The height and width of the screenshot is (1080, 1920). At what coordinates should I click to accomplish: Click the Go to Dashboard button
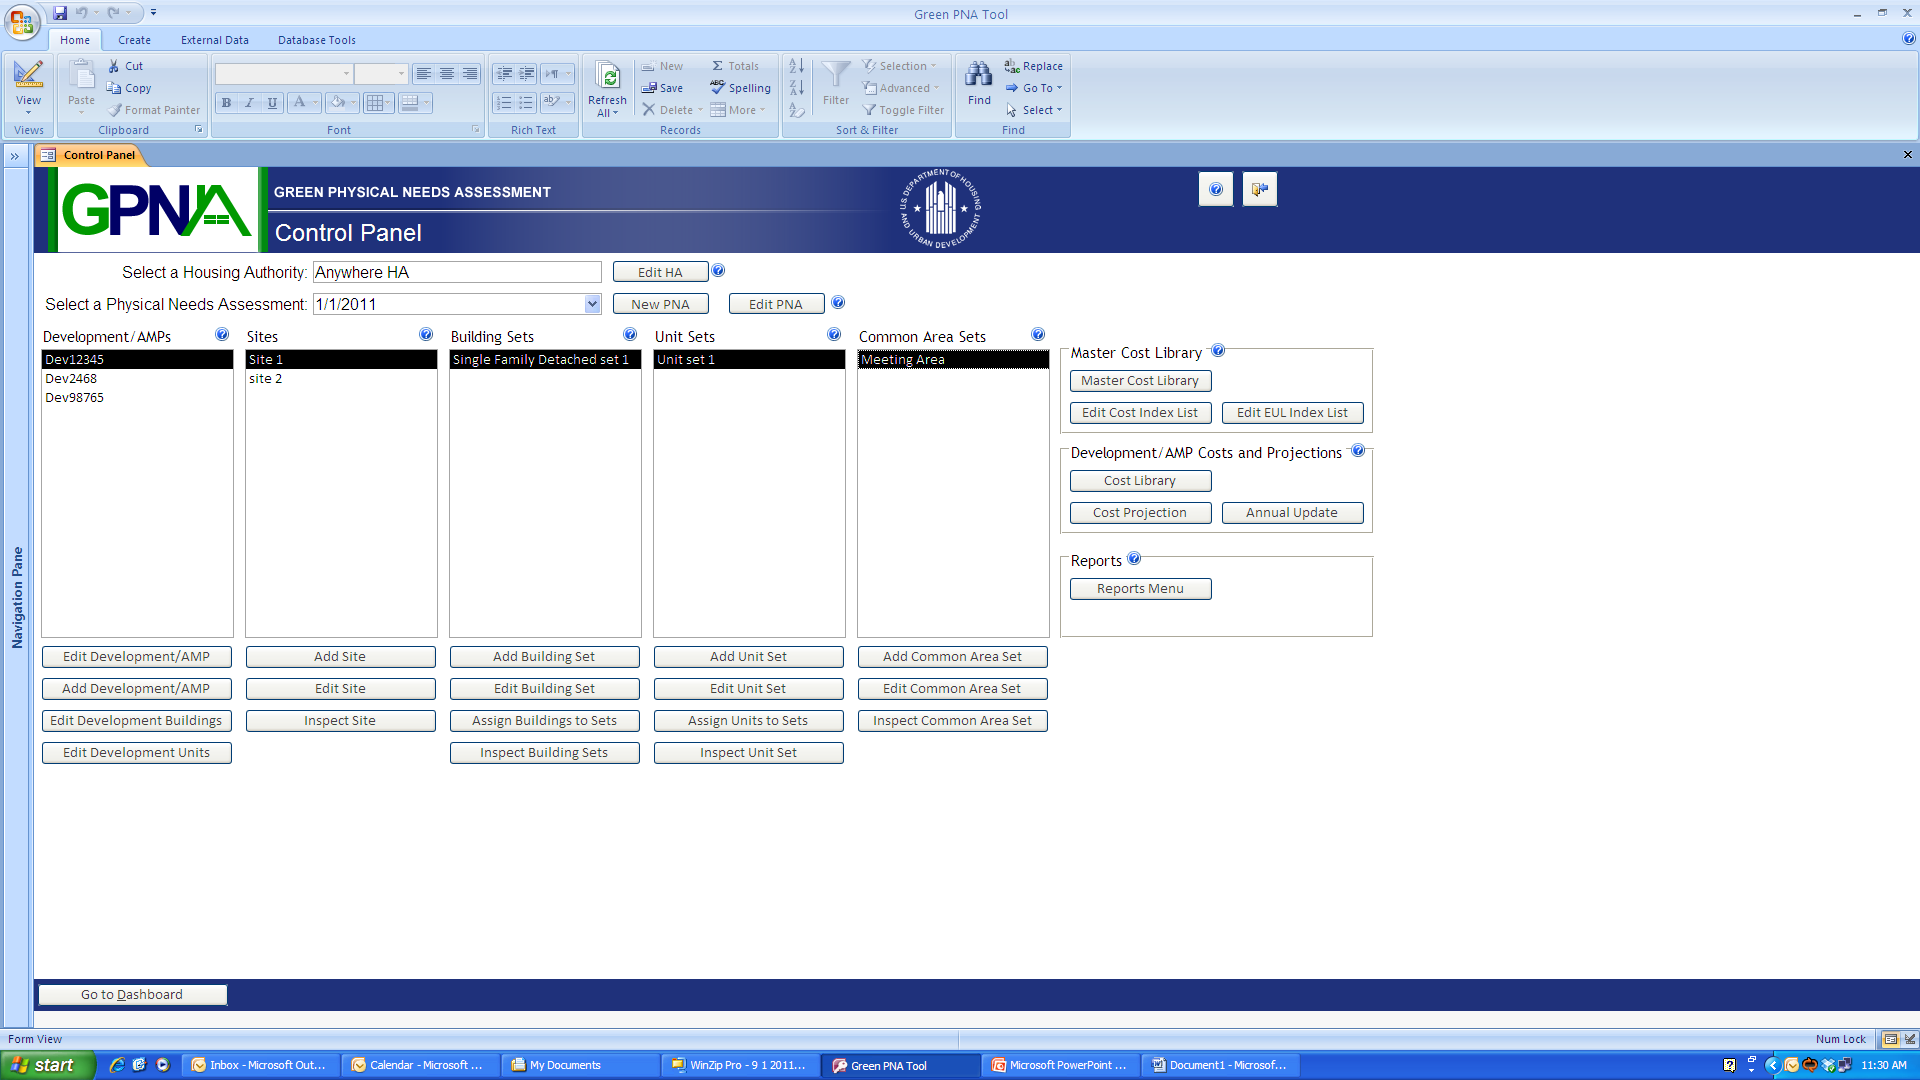(132, 995)
